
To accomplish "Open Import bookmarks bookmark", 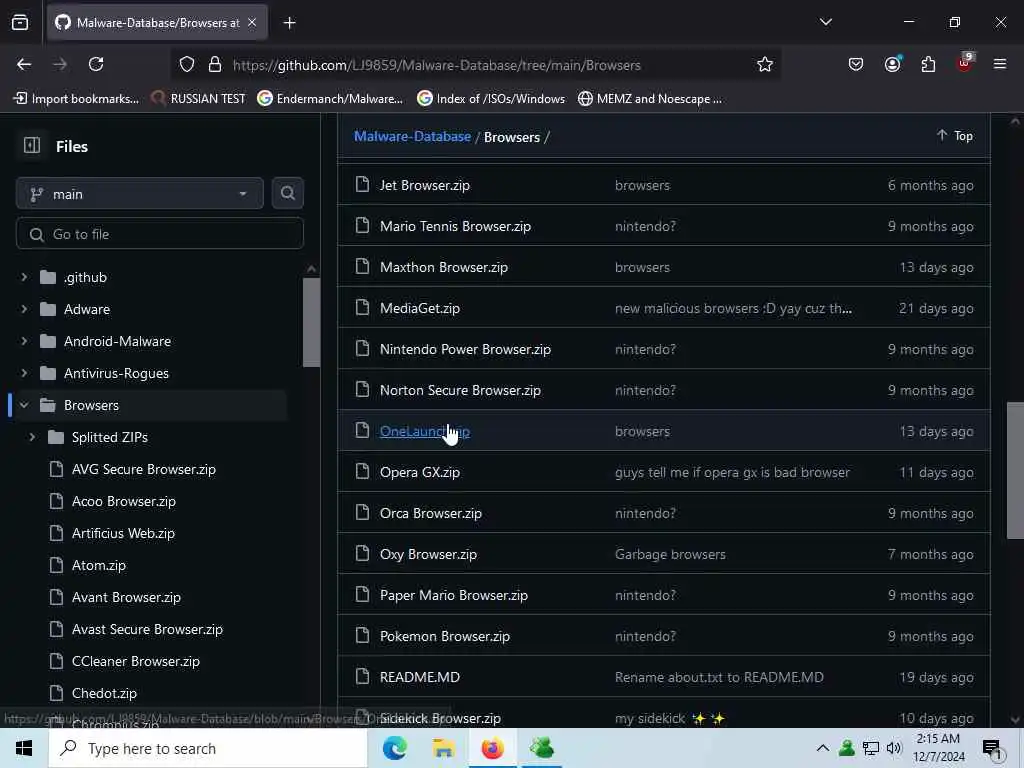I will [x=76, y=99].
